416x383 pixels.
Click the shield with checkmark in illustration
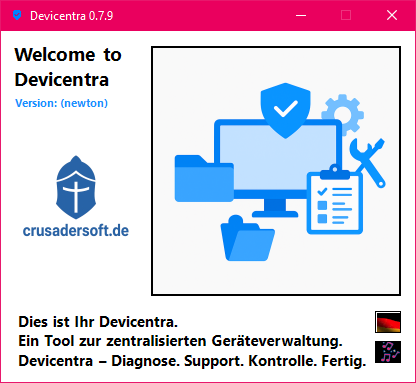[285, 110]
